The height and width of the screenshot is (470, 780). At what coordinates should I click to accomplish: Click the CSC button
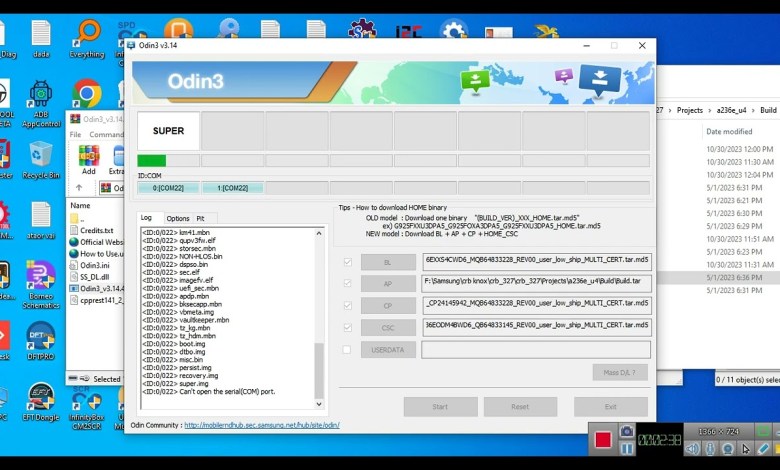tap(388, 327)
